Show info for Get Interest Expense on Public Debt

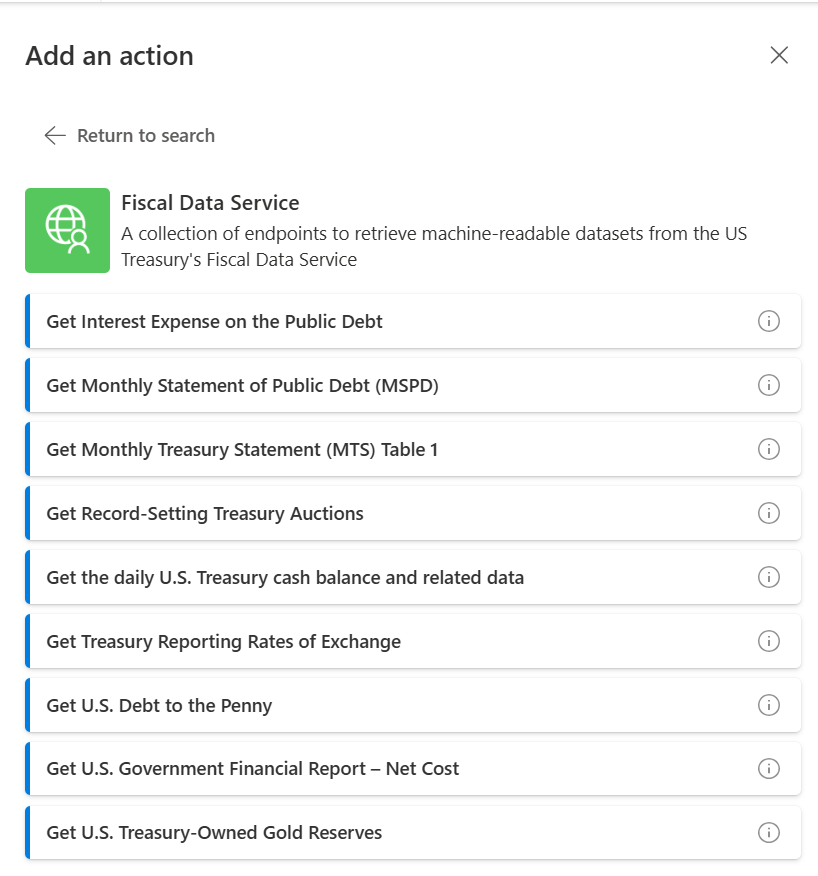coord(769,321)
